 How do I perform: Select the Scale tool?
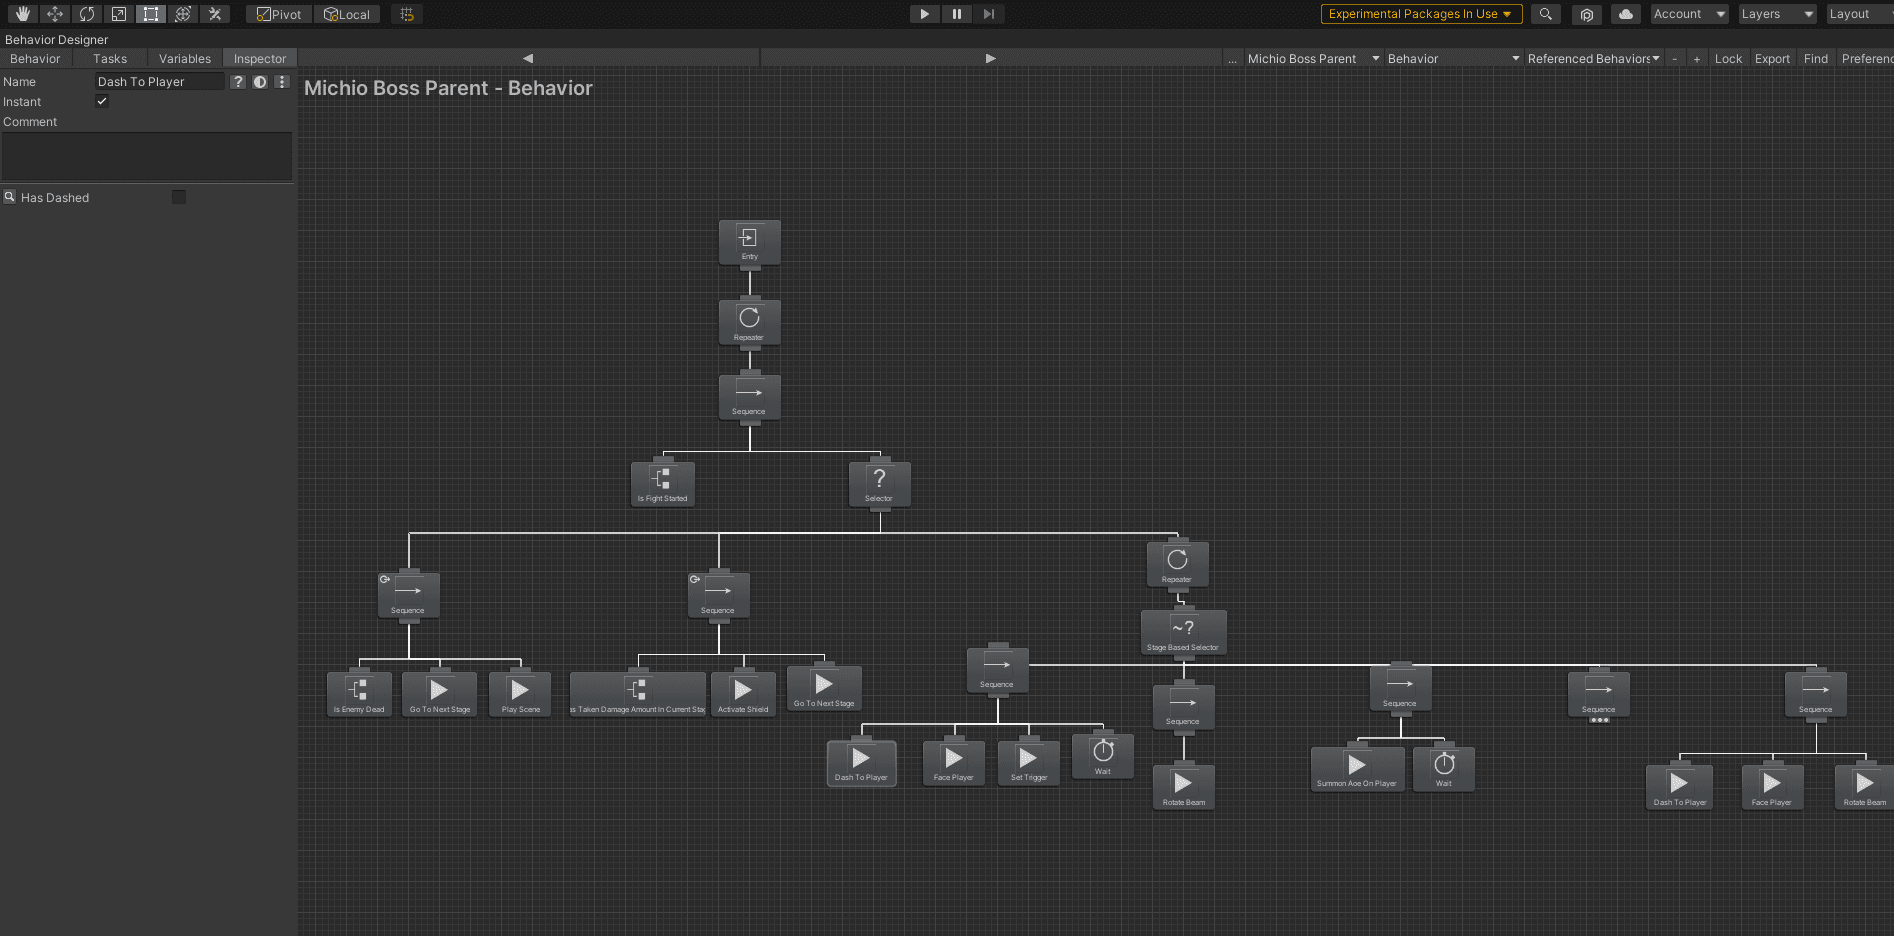click(119, 14)
